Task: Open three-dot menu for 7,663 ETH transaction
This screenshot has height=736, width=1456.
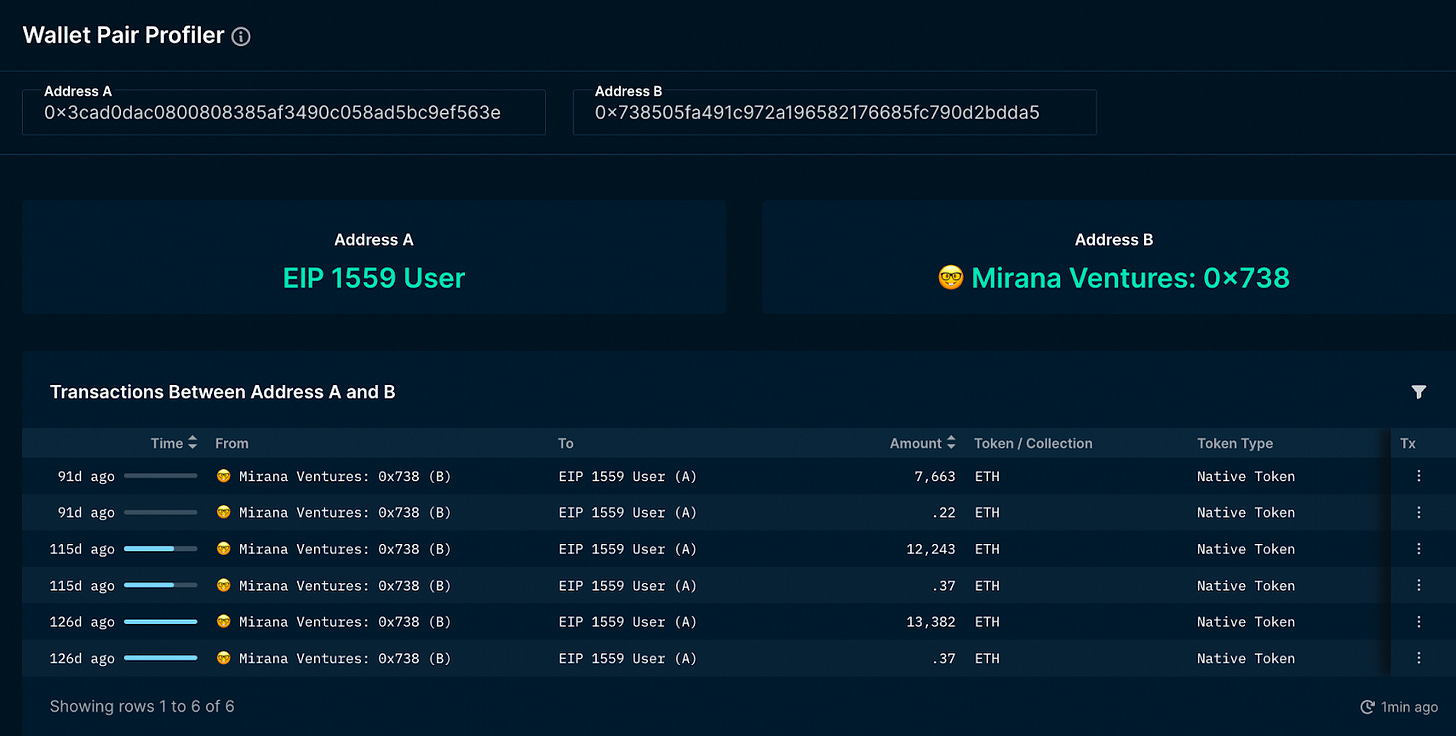Action: click(x=1418, y=476)
